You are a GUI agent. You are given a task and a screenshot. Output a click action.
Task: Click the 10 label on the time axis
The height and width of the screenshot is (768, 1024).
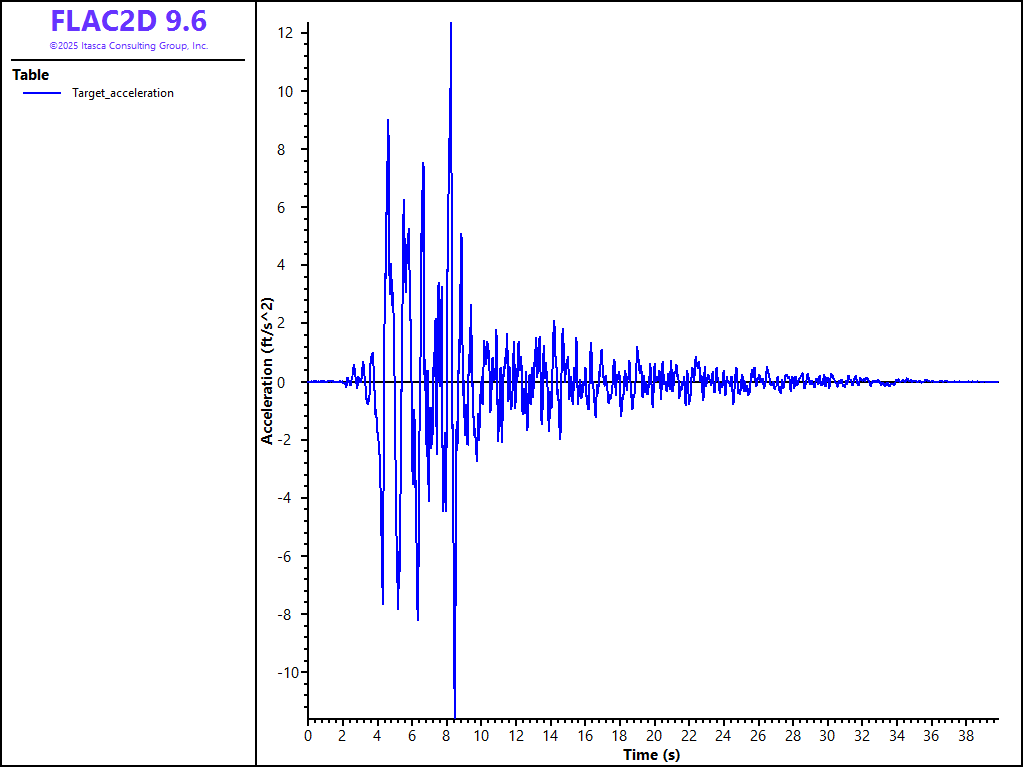click(x=481, y=736)
